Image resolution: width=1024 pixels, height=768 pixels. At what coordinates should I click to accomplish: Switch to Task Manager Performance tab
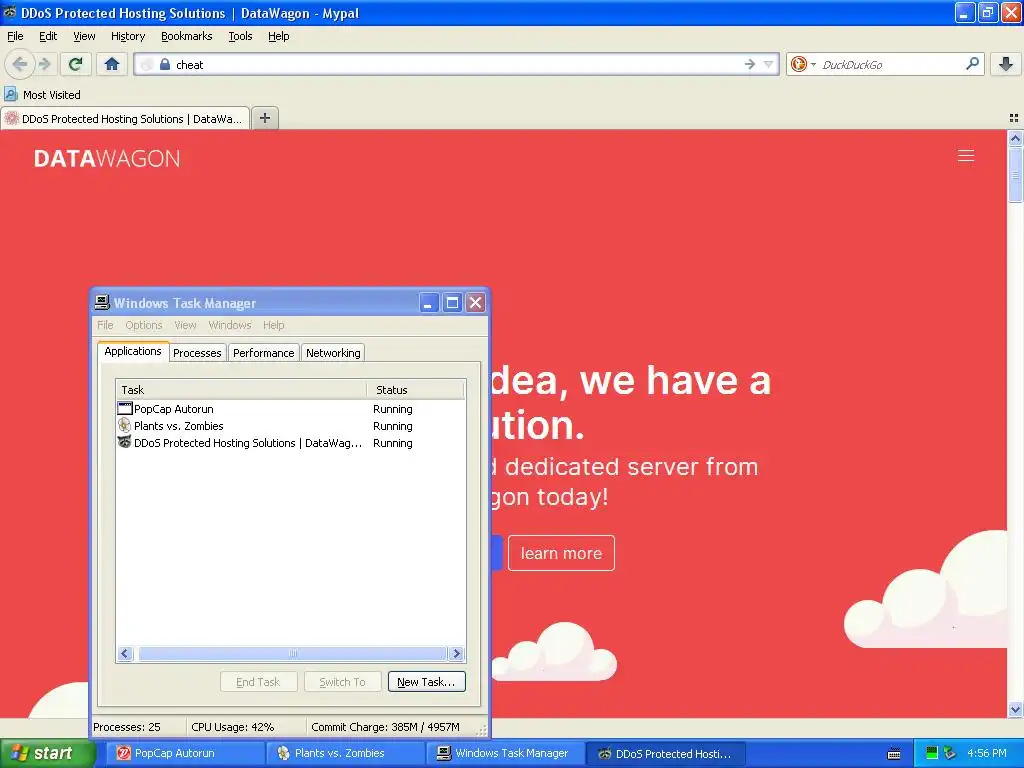click(x=264, y=353)
